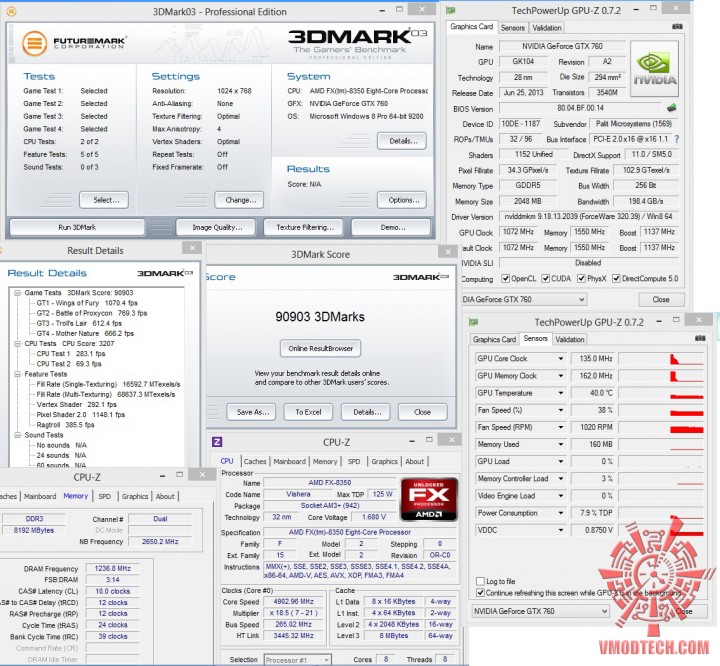The width and height of the screenshot is (720, 666).
Task: Open the Memory Used sensor dropdown
Action: pyautogui.click(x=561, y=444)
